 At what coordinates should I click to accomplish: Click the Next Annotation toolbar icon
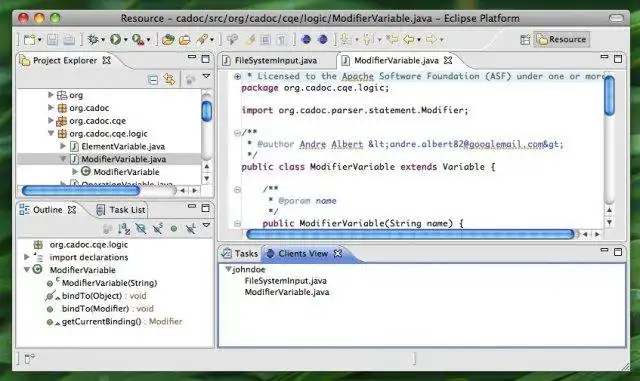click(x=346, y=40)
